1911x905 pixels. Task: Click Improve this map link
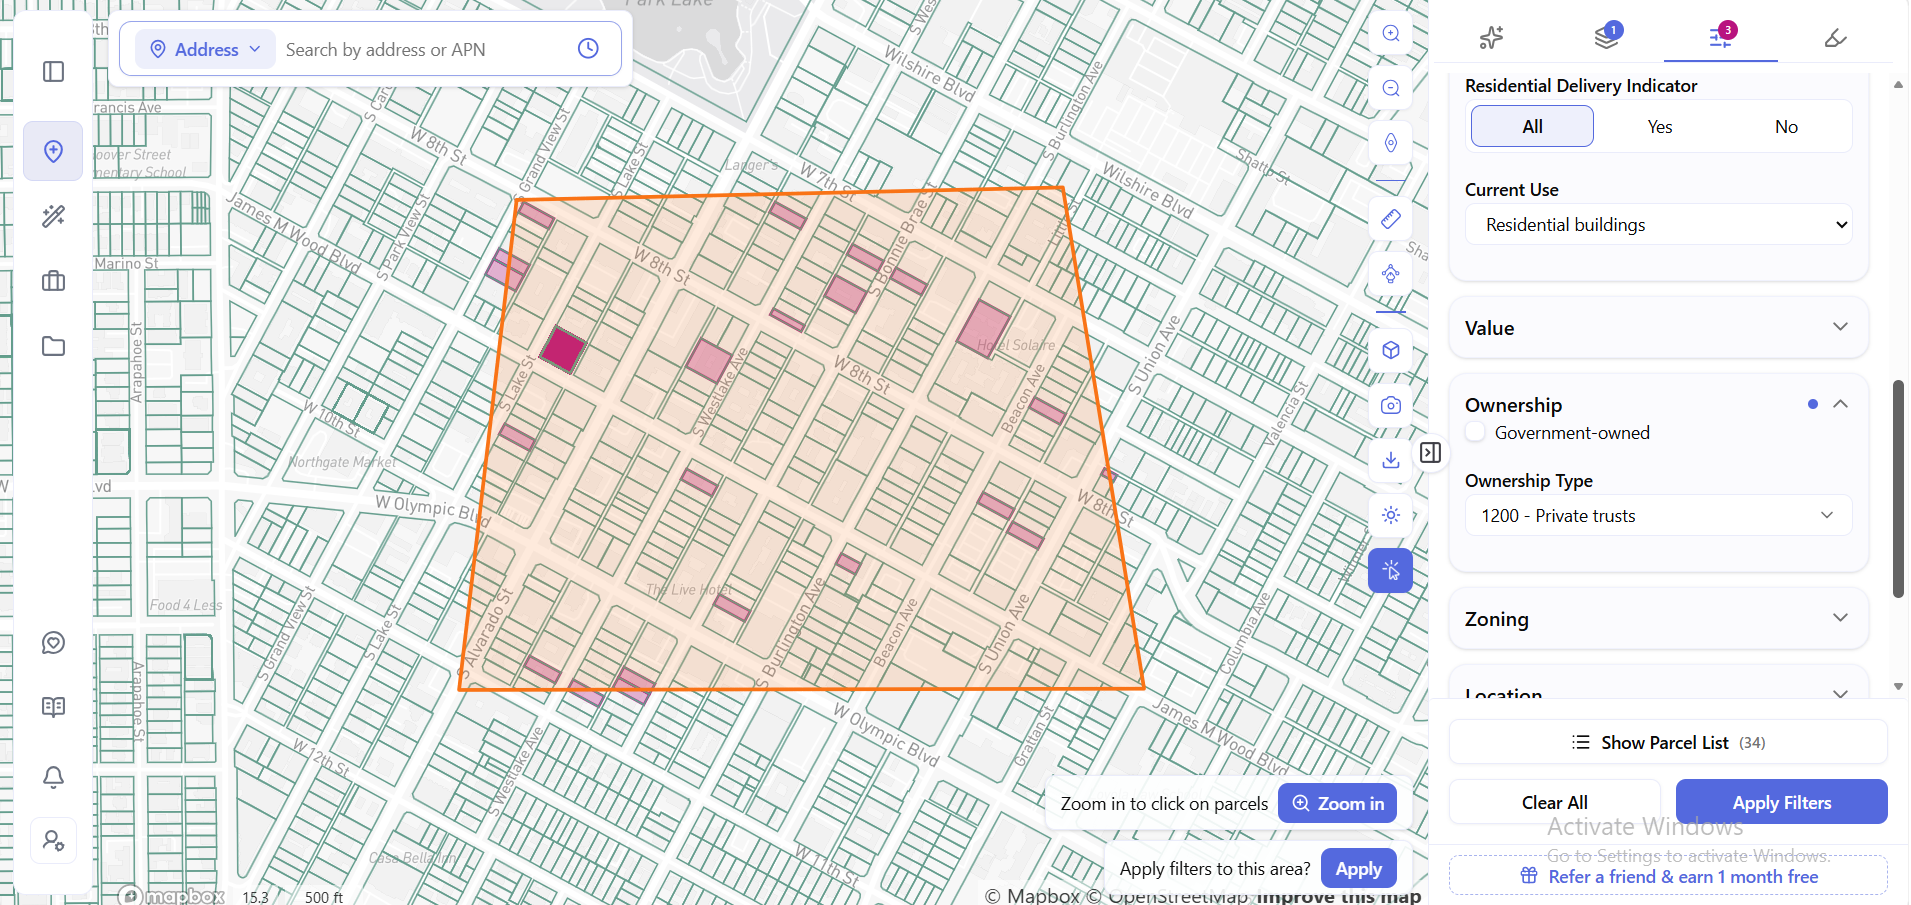click(x=1338, y=896)
